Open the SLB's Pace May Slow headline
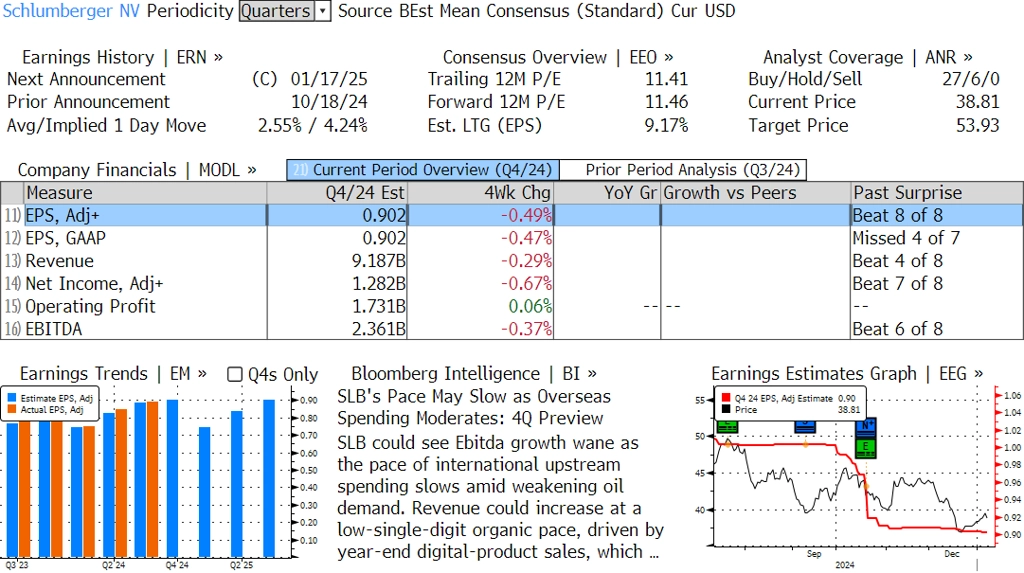The height and width of the screenshot is (573, 1024). [474, 407]
